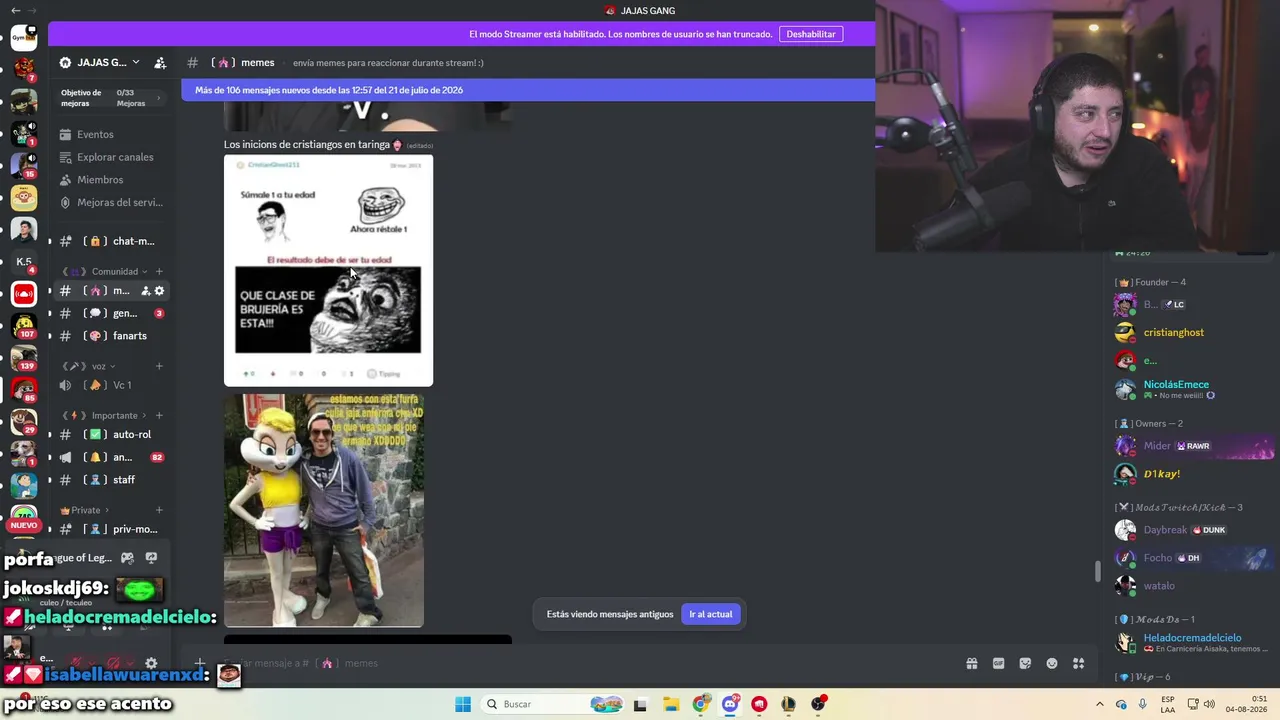Click the new messages banner since 12:57
Screen dimensions: 1280x720
(x=528, y=90)
